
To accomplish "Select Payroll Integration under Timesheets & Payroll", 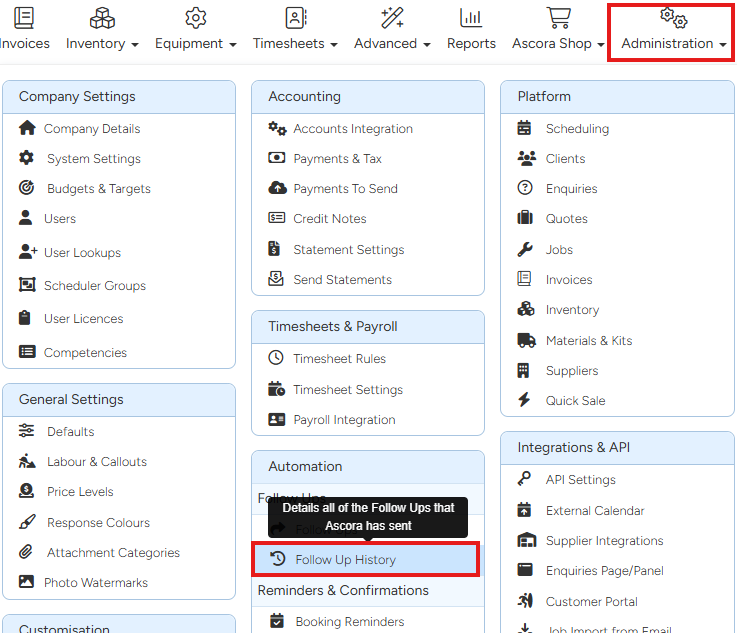I will [x=344, y=419].
